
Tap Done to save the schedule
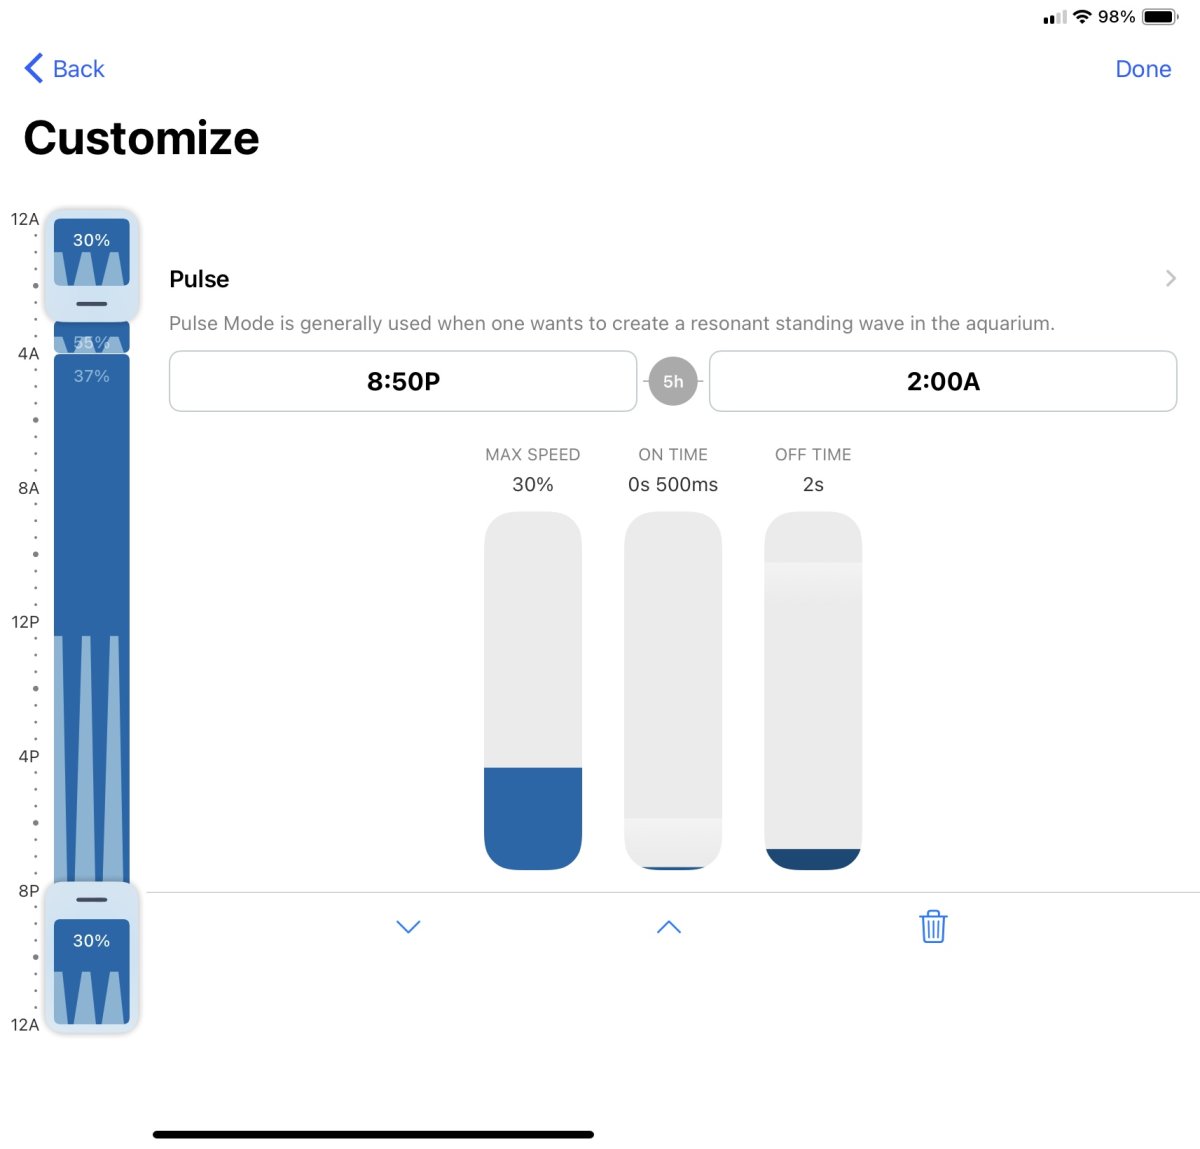pyautogui.click(x=1143, y=69)
